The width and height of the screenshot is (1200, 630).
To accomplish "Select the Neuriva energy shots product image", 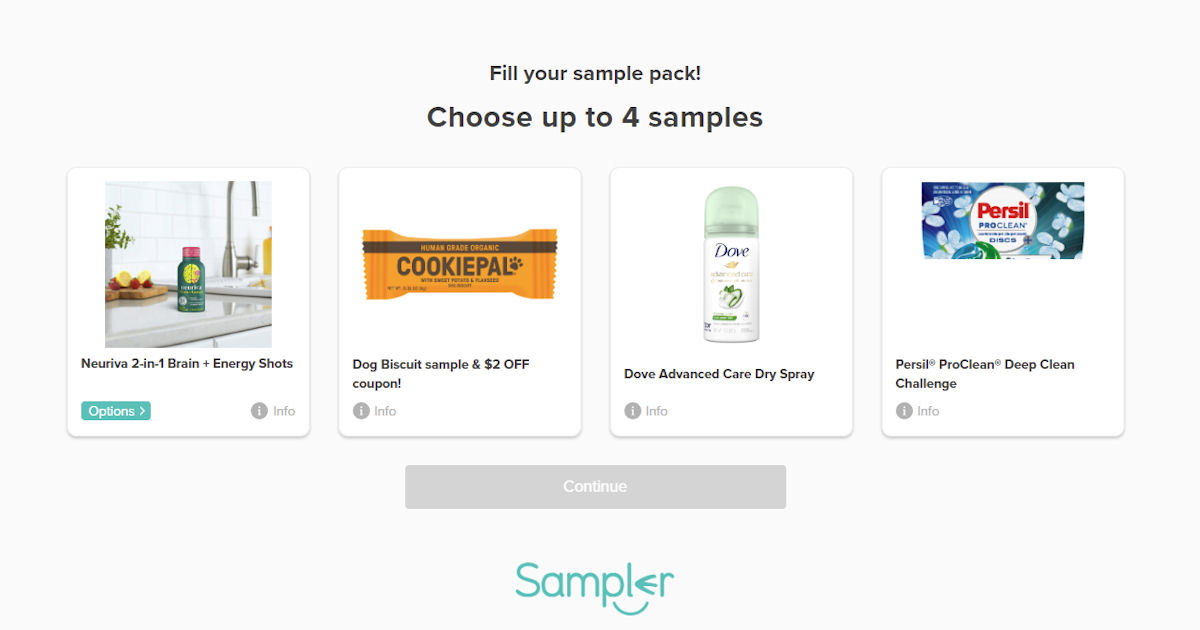I will tap(188, 264).
